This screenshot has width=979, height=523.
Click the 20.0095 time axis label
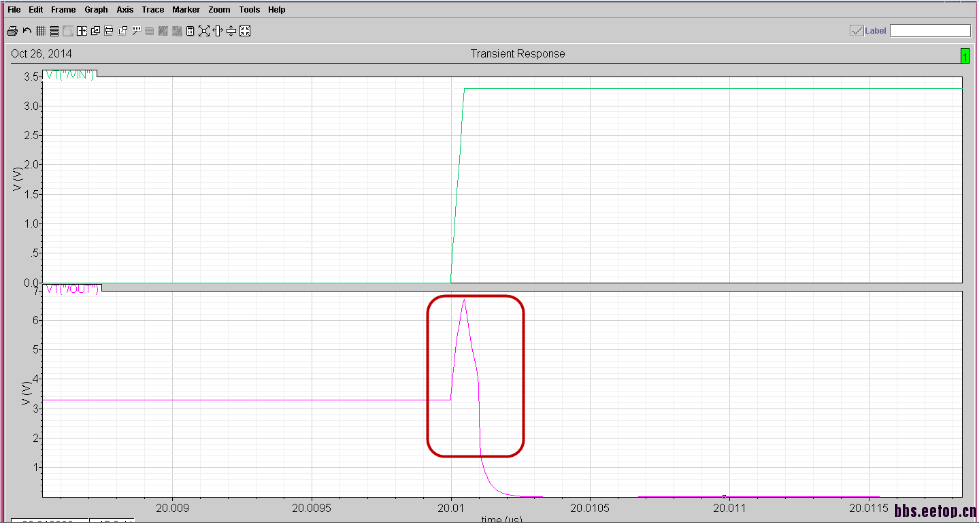click(311, 508)
